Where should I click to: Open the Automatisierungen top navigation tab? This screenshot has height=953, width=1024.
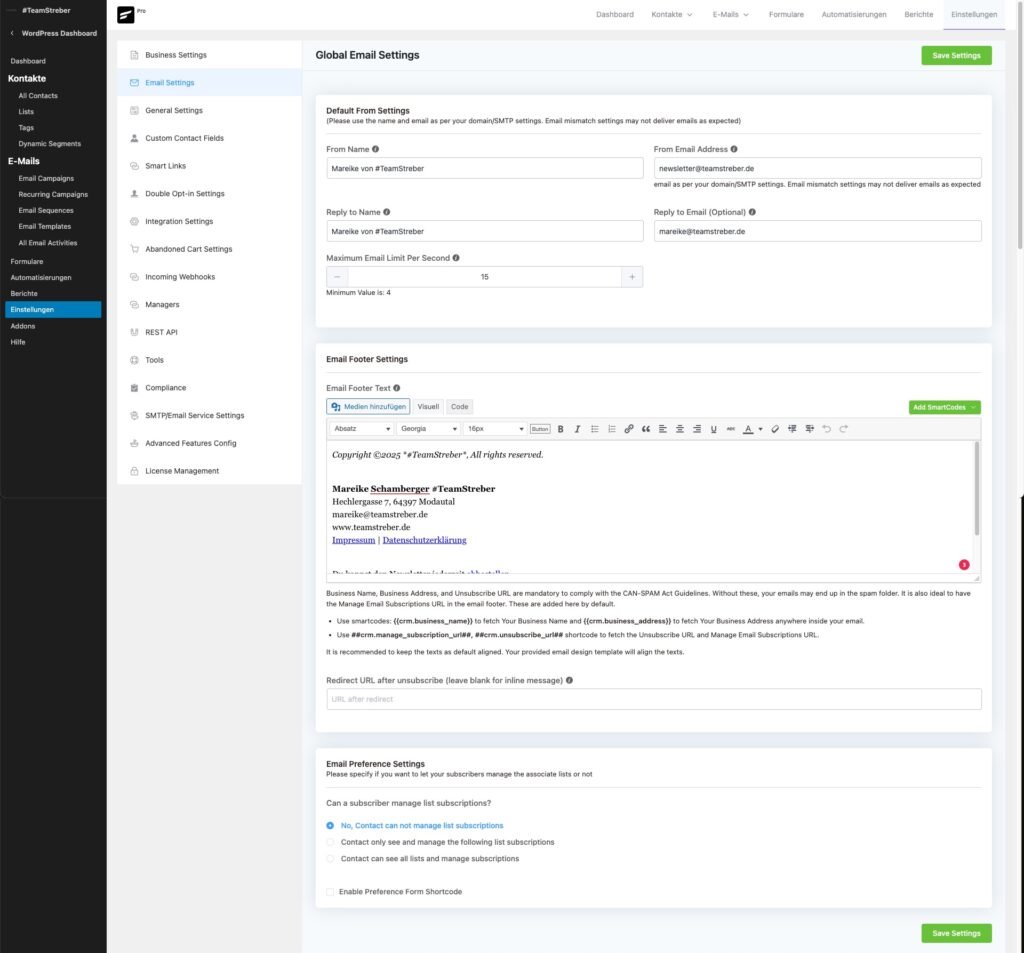854,15
